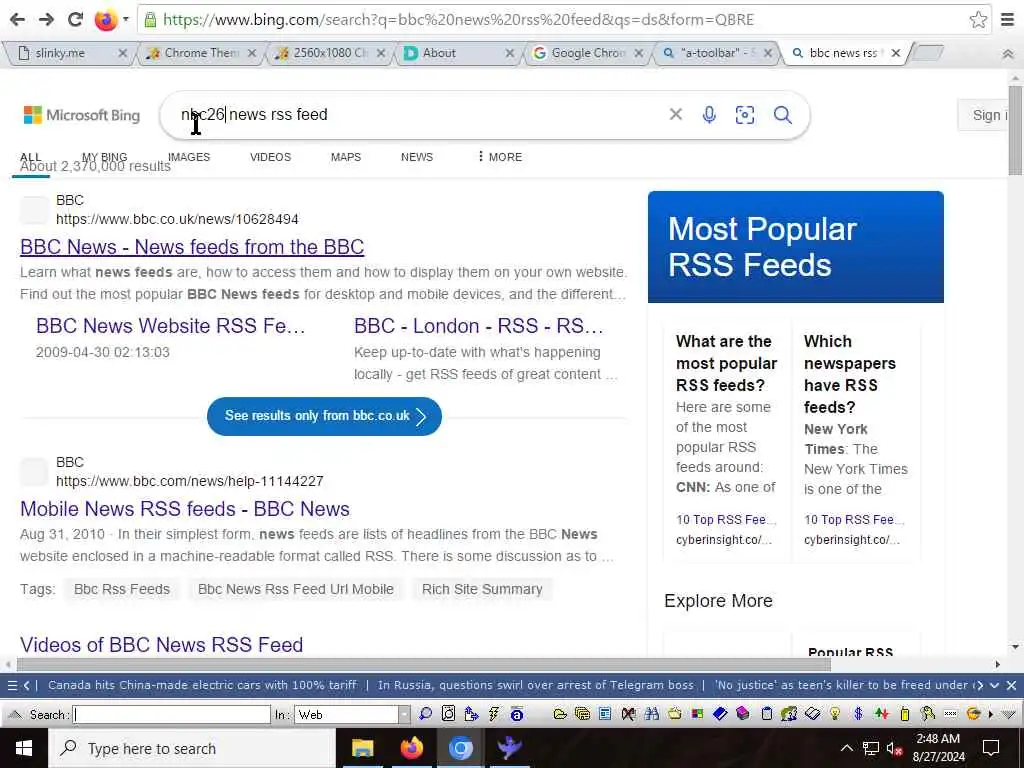The image size is (1024, 768).
Task: Click the a-toolbar Search text field
Action: [172, 714]
